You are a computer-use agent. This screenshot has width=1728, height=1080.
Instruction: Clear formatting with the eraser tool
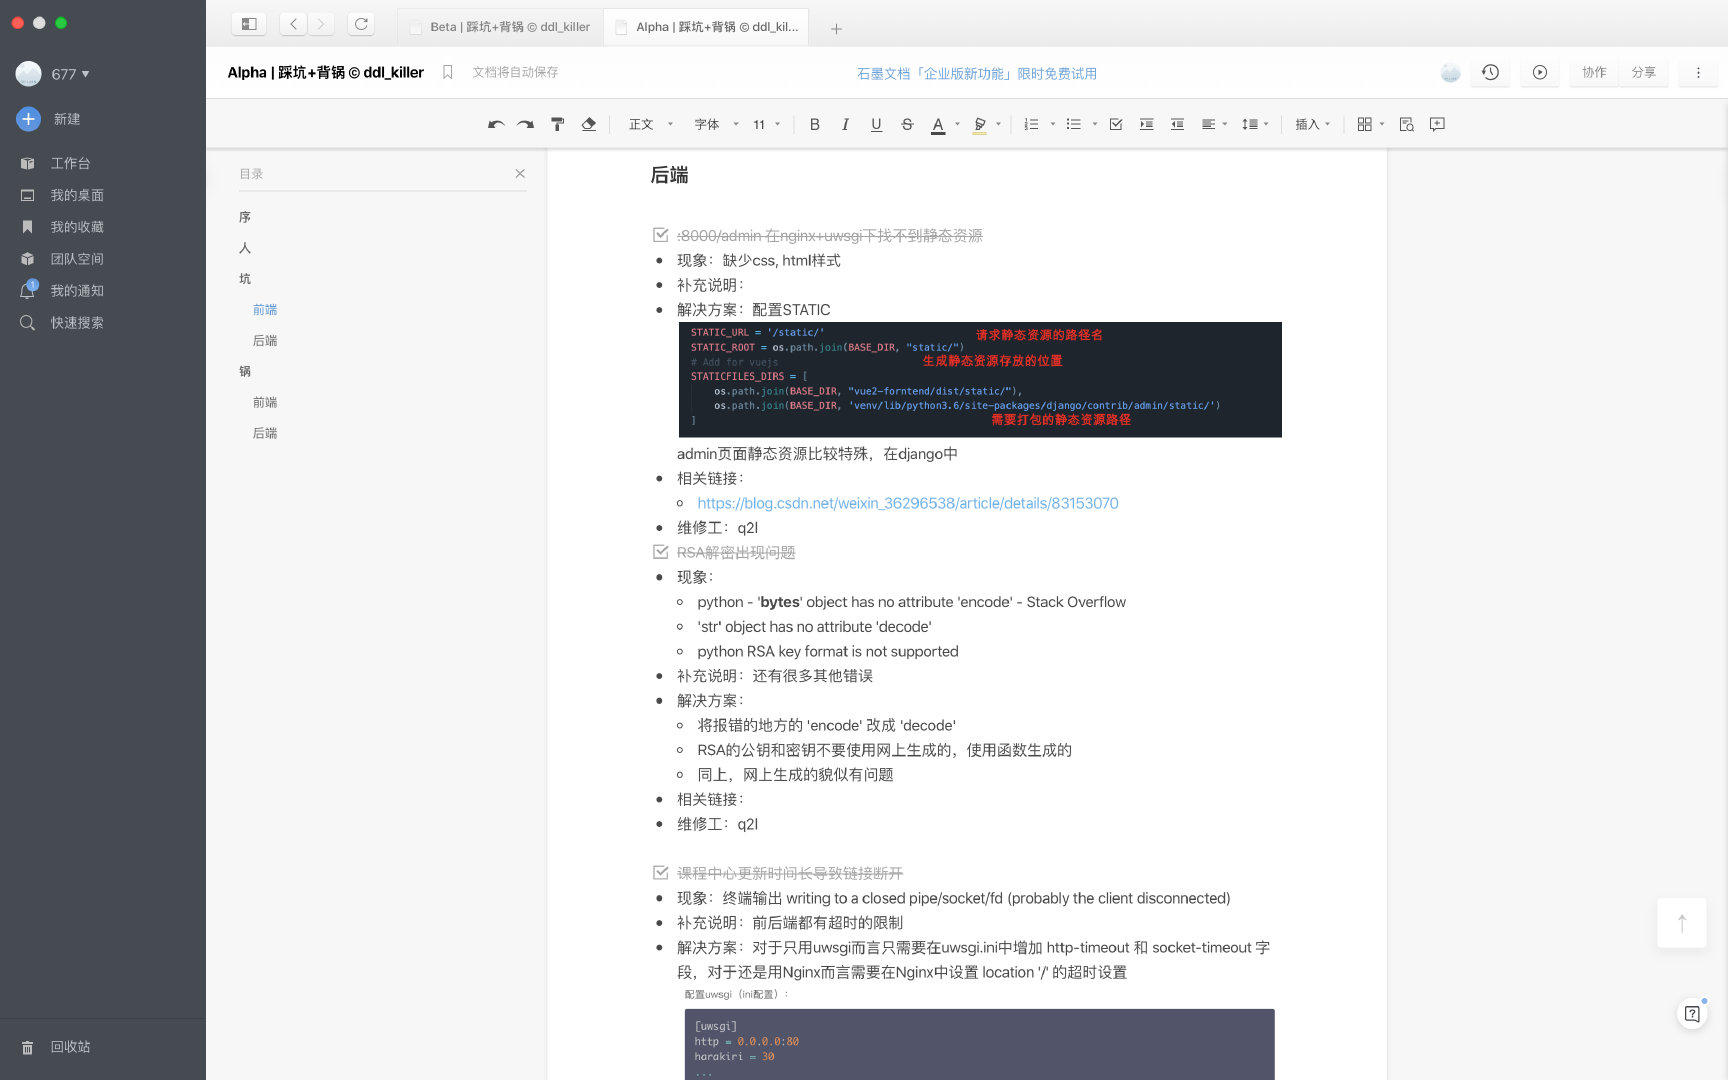point(589,124)
